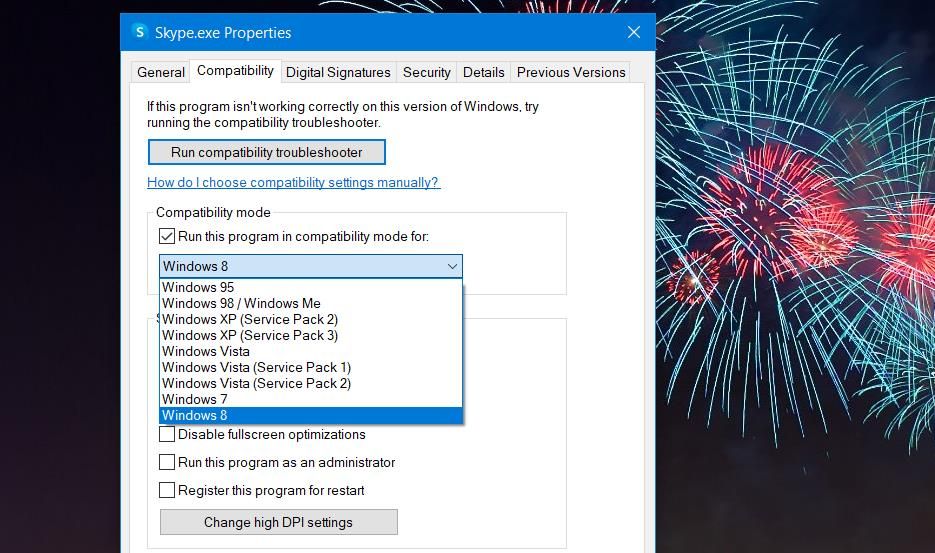Open the Details tab

(x=484, y=72)
